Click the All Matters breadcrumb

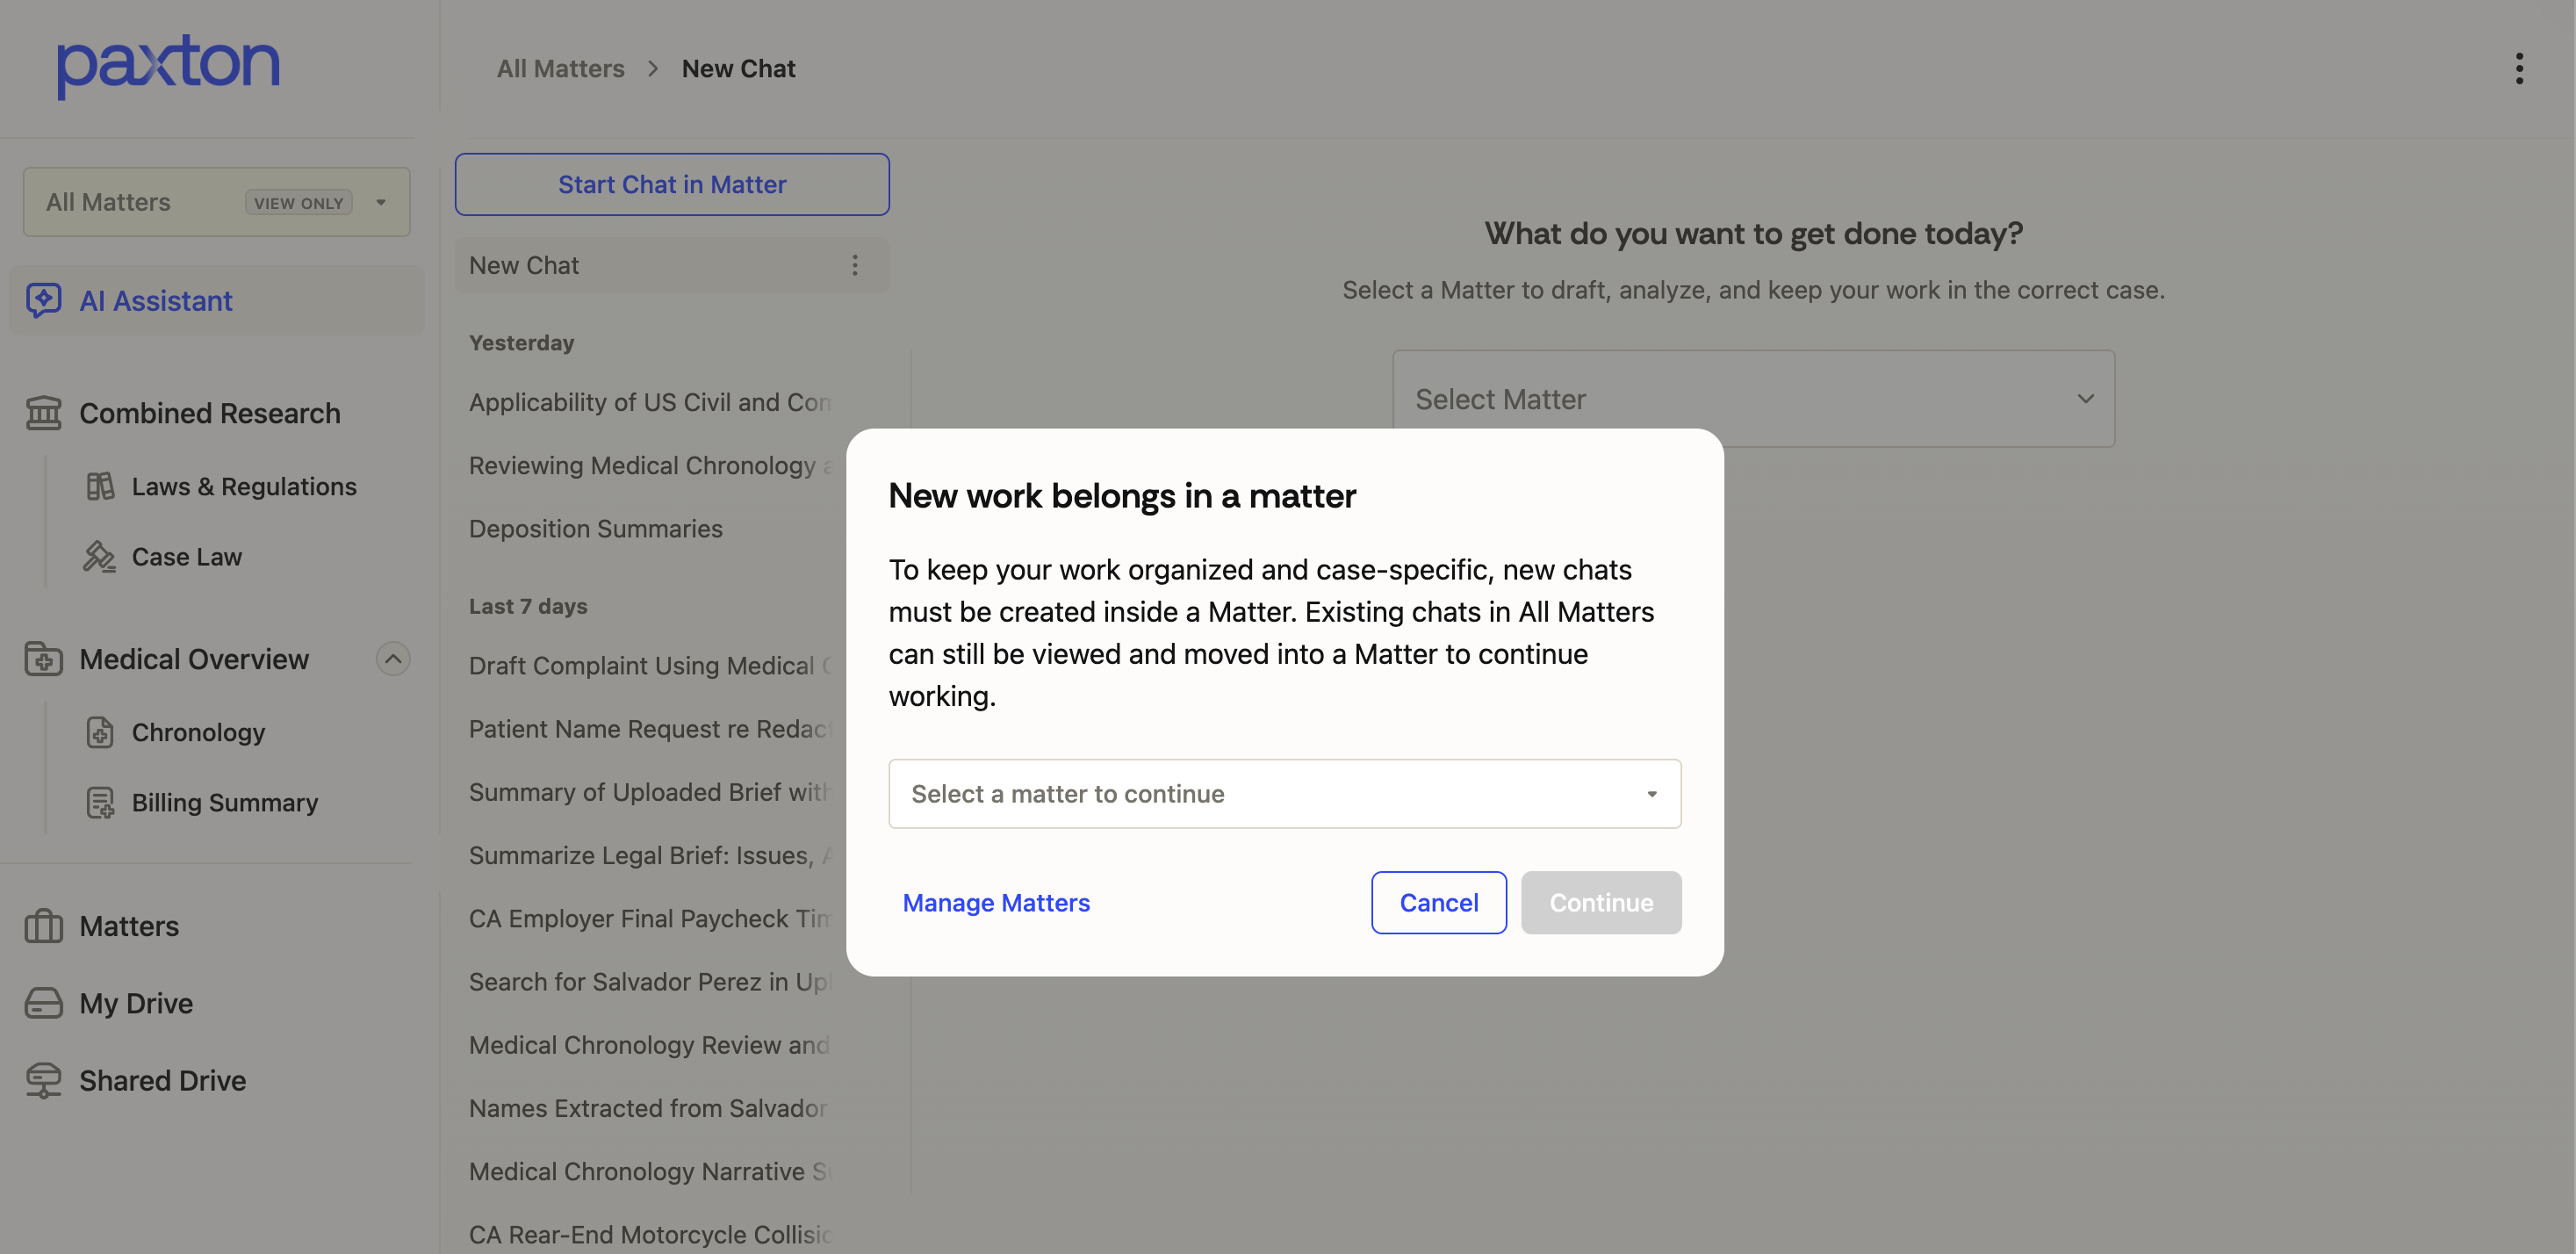click(560, 68)
